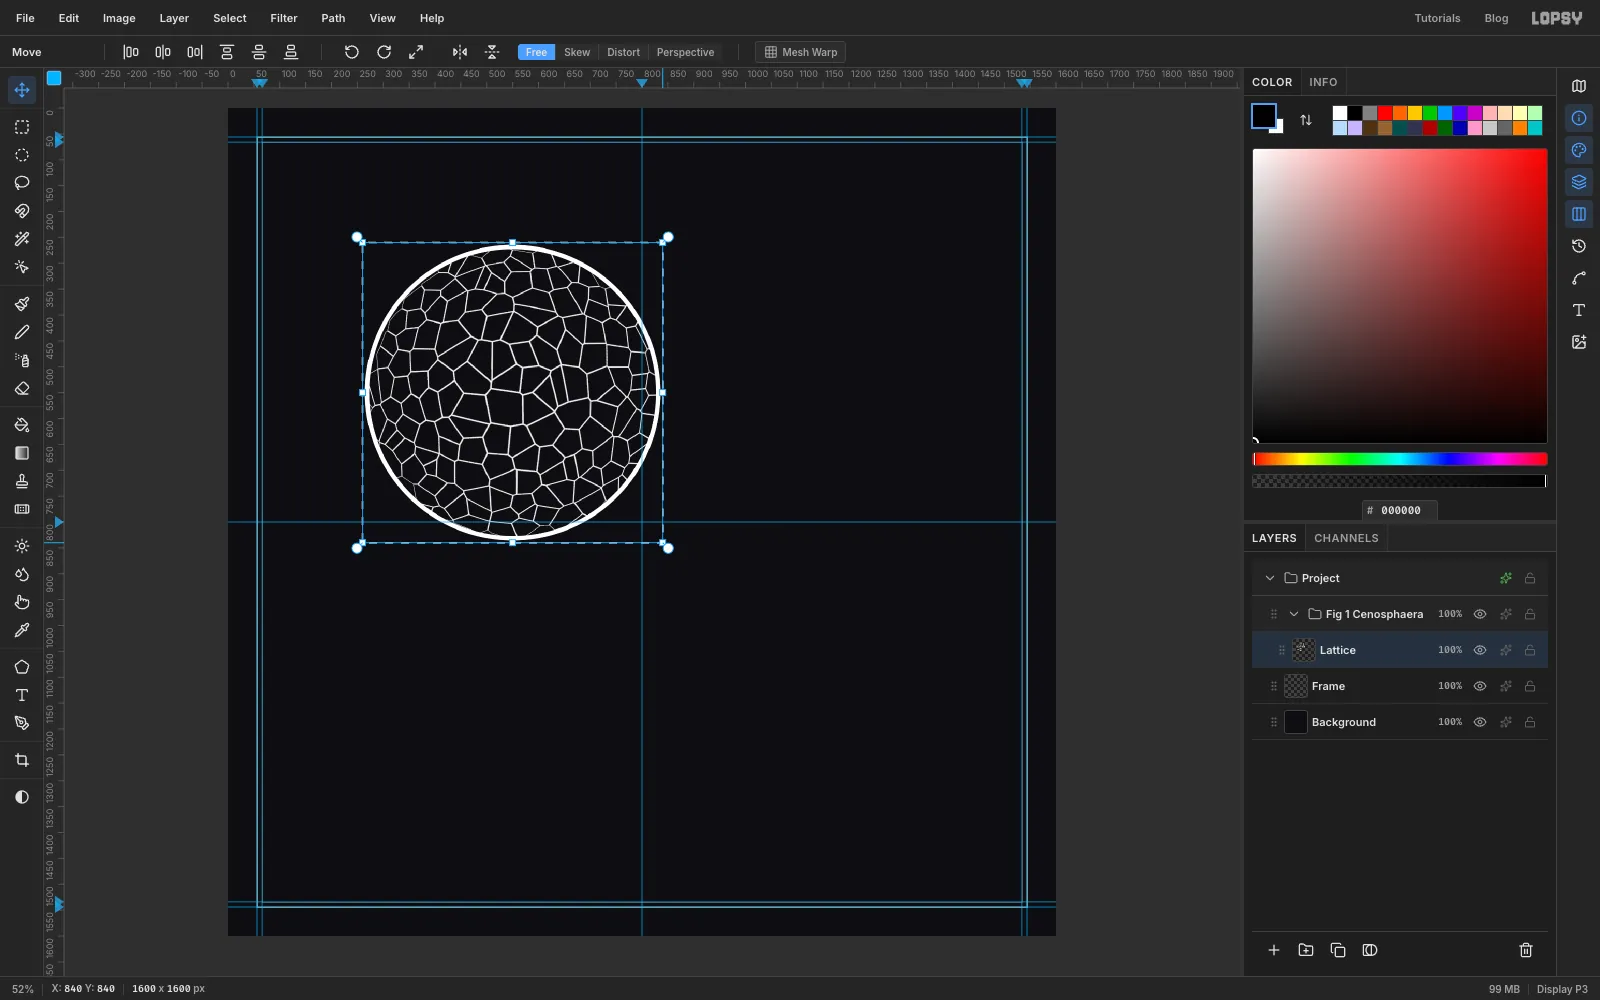Pick the pen path tool
Screen dimensions: 1600x1000
22,723
